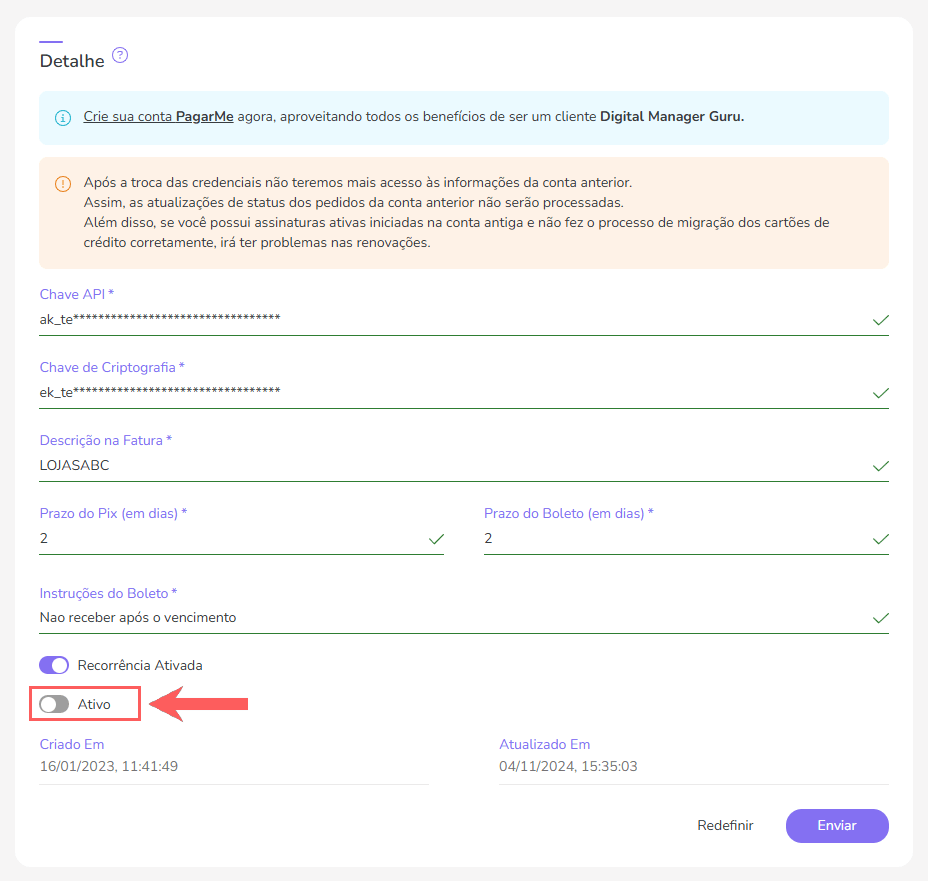Click the green checkmark beside Chave API
This screenshot has height=881, width=928.
pyautogui.click(x=881, y=320)
